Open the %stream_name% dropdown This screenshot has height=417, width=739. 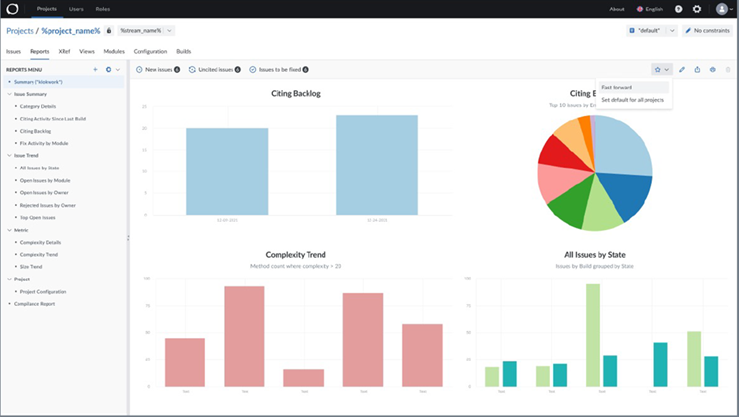click(x=146, y=31)
